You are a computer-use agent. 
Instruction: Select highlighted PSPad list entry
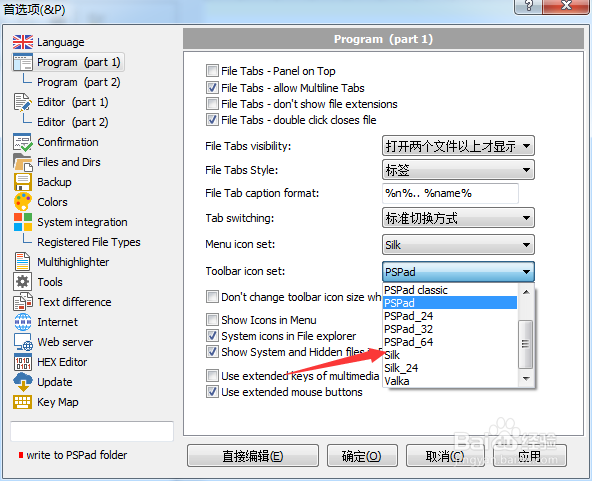point(450,303)
